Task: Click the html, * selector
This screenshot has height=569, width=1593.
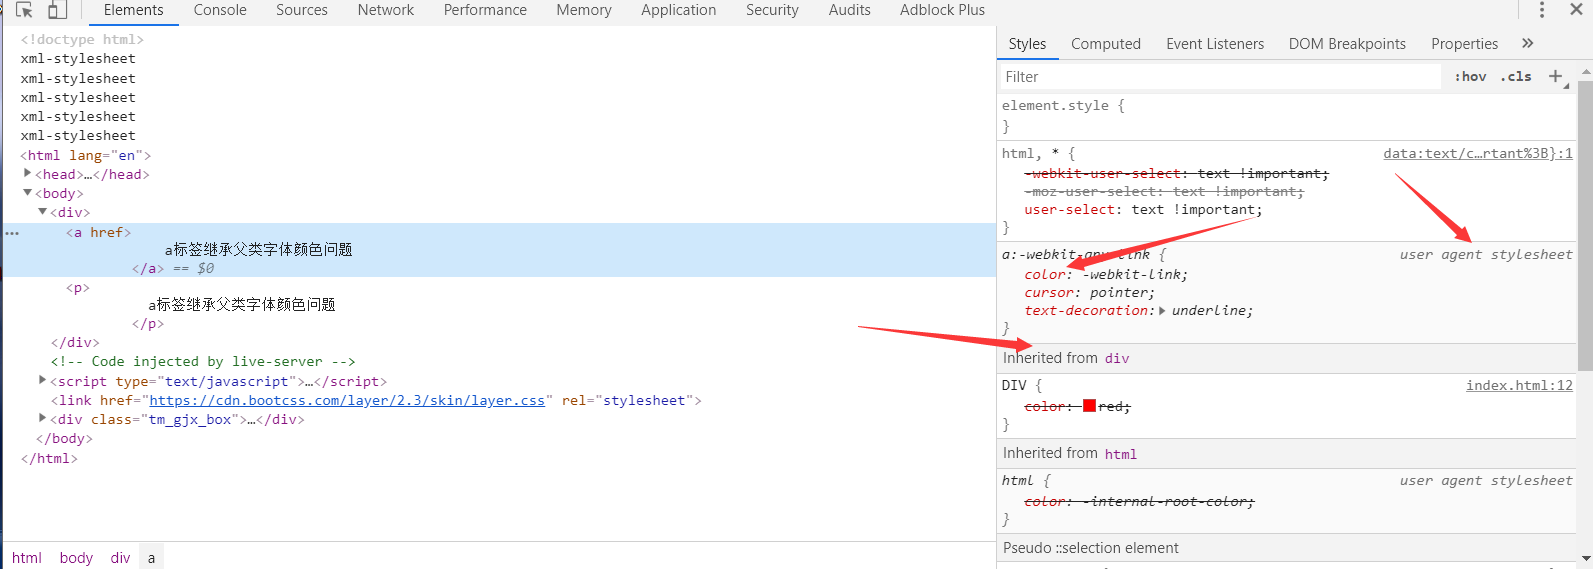Action: [x=1030, y=153]
